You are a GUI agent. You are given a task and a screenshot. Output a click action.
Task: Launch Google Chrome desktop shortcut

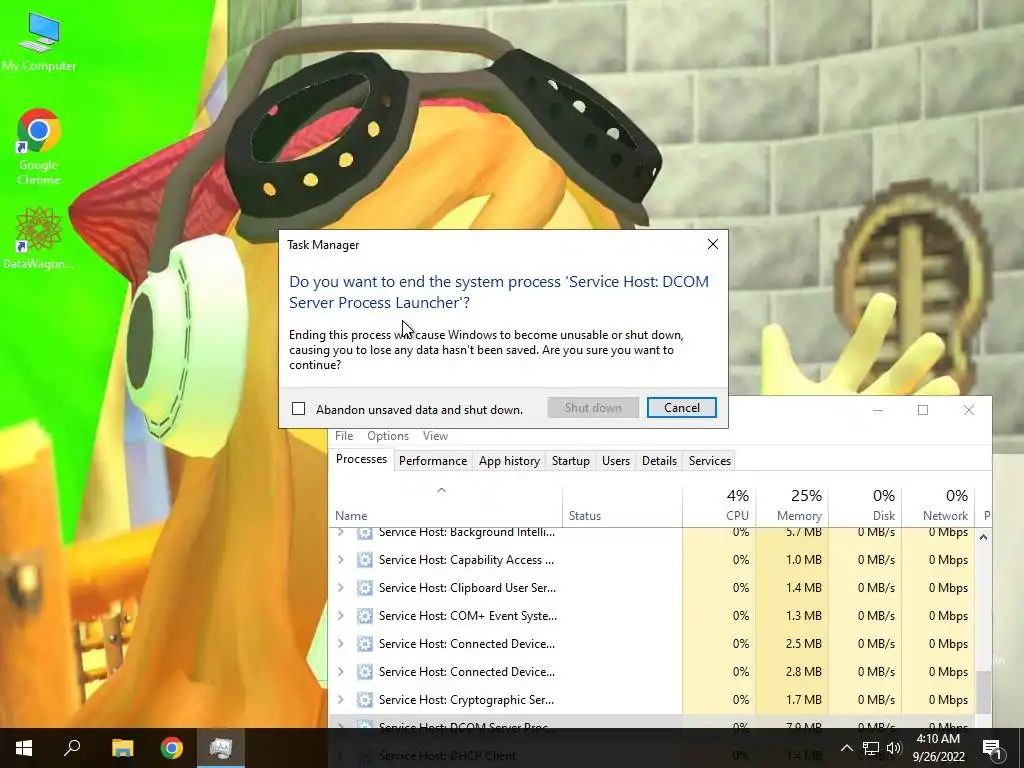39,147
